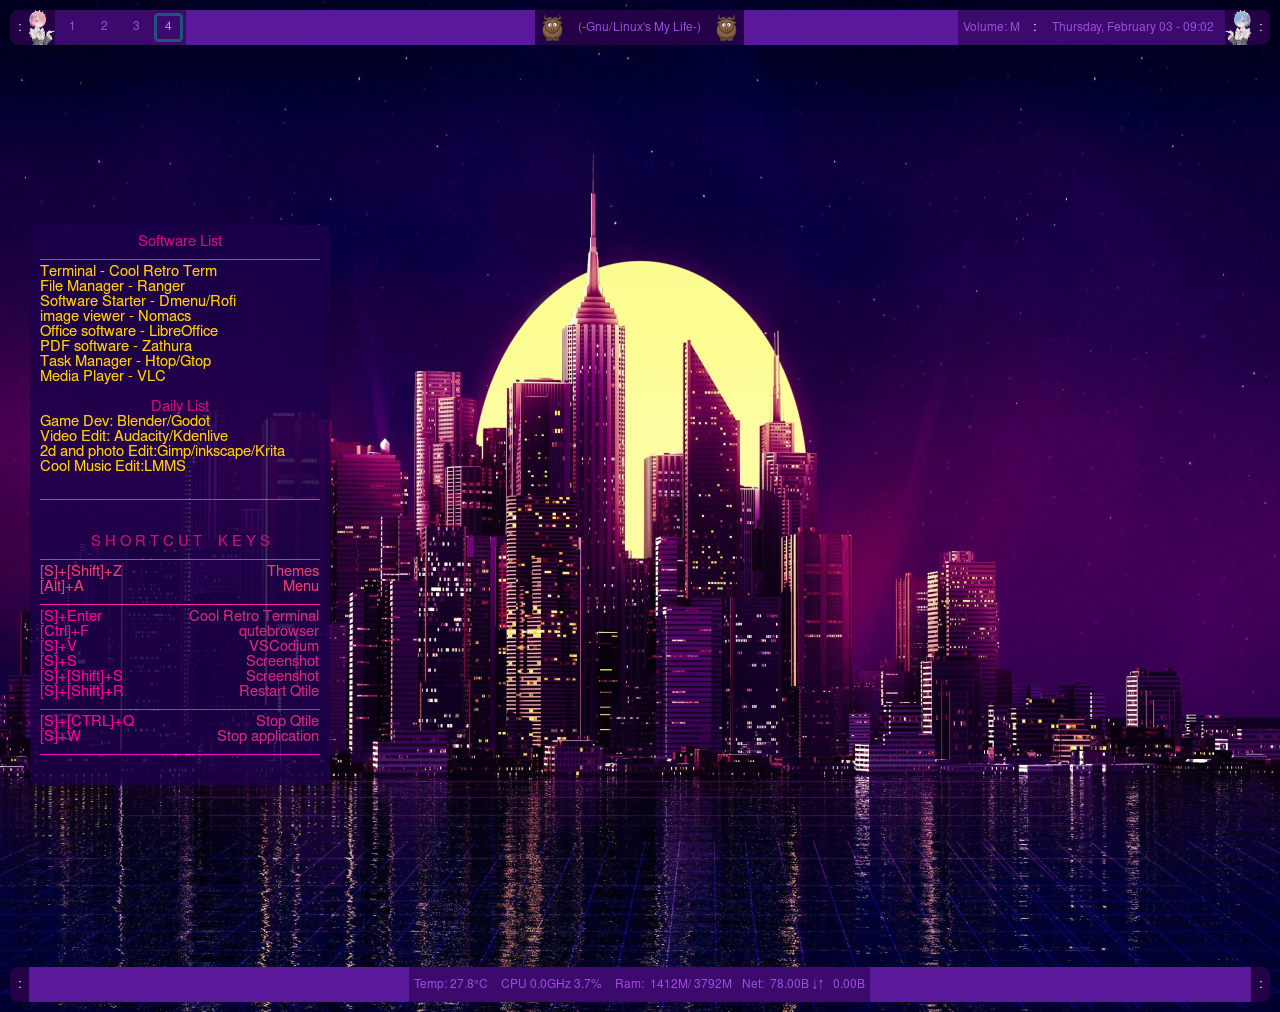The width and height of the screenshot is (1280, 1012).
Task: Click the "SHORTCUT KEYS" heading
Action: 181,541
